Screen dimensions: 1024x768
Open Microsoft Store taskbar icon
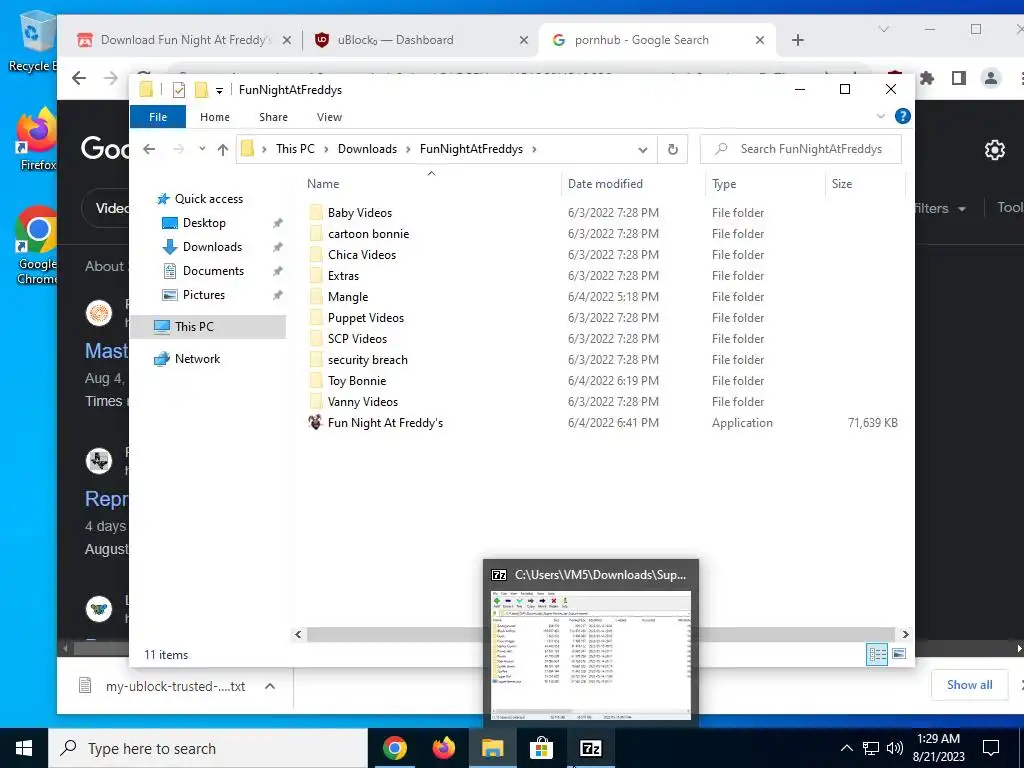pos(541,748)
